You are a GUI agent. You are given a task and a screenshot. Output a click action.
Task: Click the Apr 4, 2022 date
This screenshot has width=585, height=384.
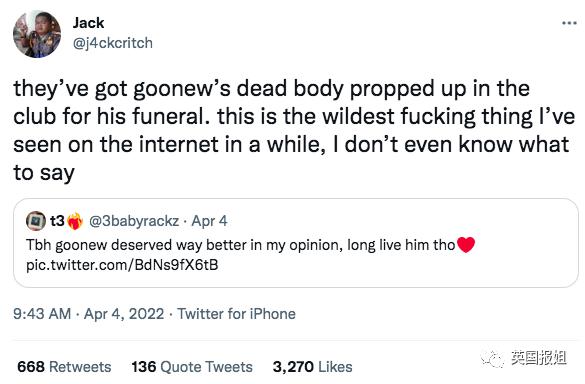click(124, 314)
